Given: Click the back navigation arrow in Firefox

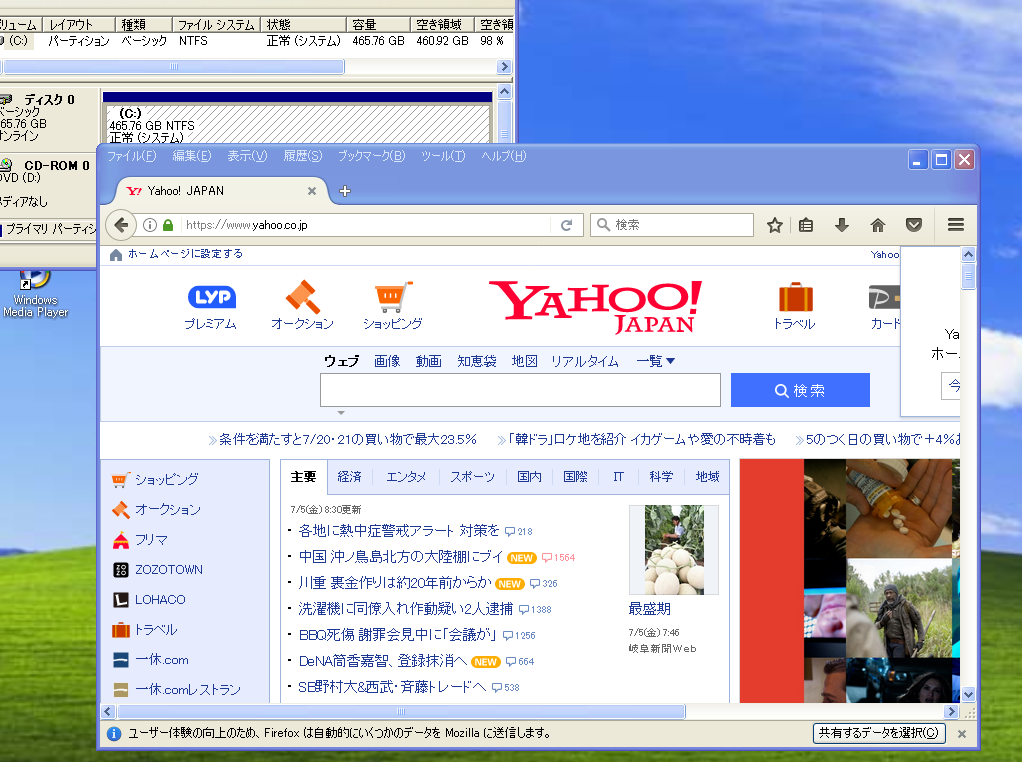Looking at the screenshot, I should click(121, 224).
